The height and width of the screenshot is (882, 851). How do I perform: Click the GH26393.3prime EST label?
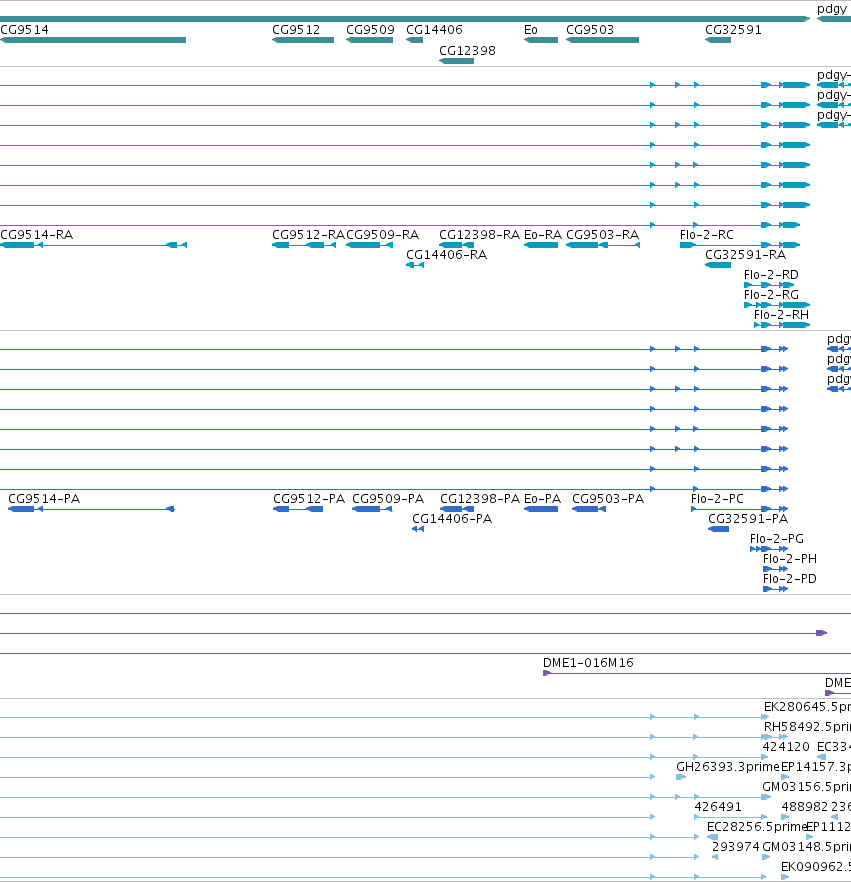coord(728,767)
